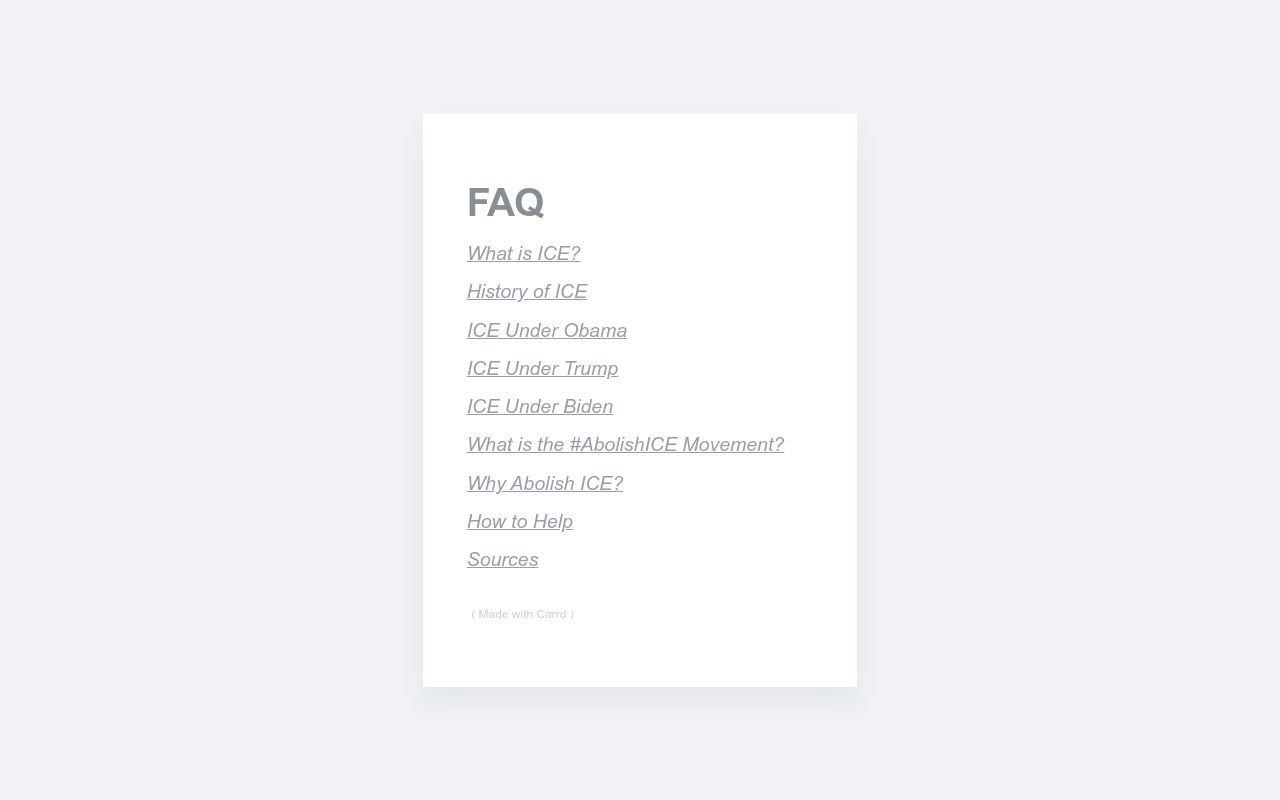Click the "#AbolishICE Movement" question link
Viewport: 1280px width, 800px height.
click(625, 444)
